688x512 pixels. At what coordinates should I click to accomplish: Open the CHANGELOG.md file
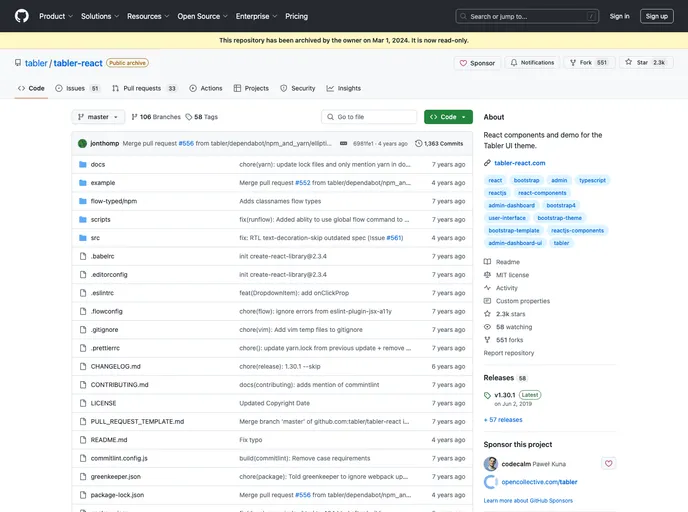tap(115, 366)
